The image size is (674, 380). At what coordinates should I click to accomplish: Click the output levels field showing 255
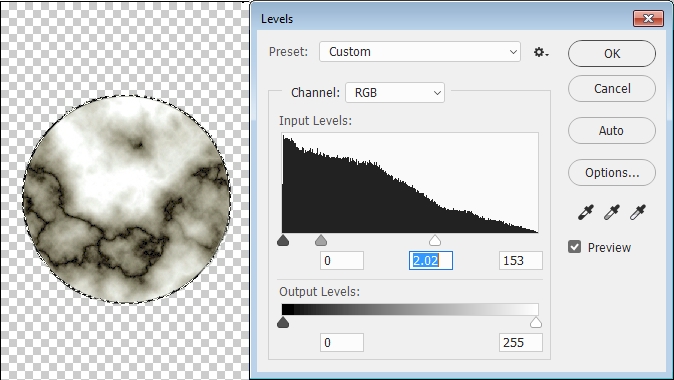[521, 343]
